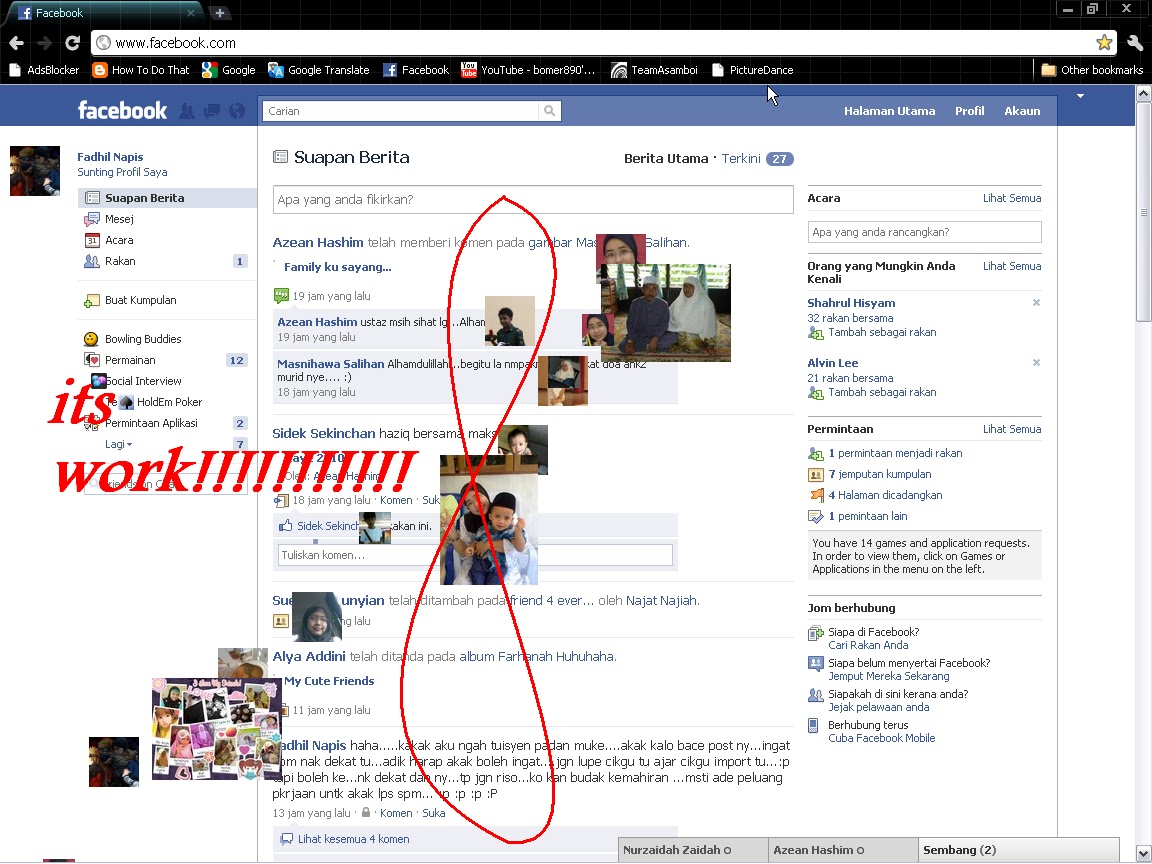Viewport: 1152px width, 864px height.
Task: Open the Akaun menu
Action: [1022, 111]
